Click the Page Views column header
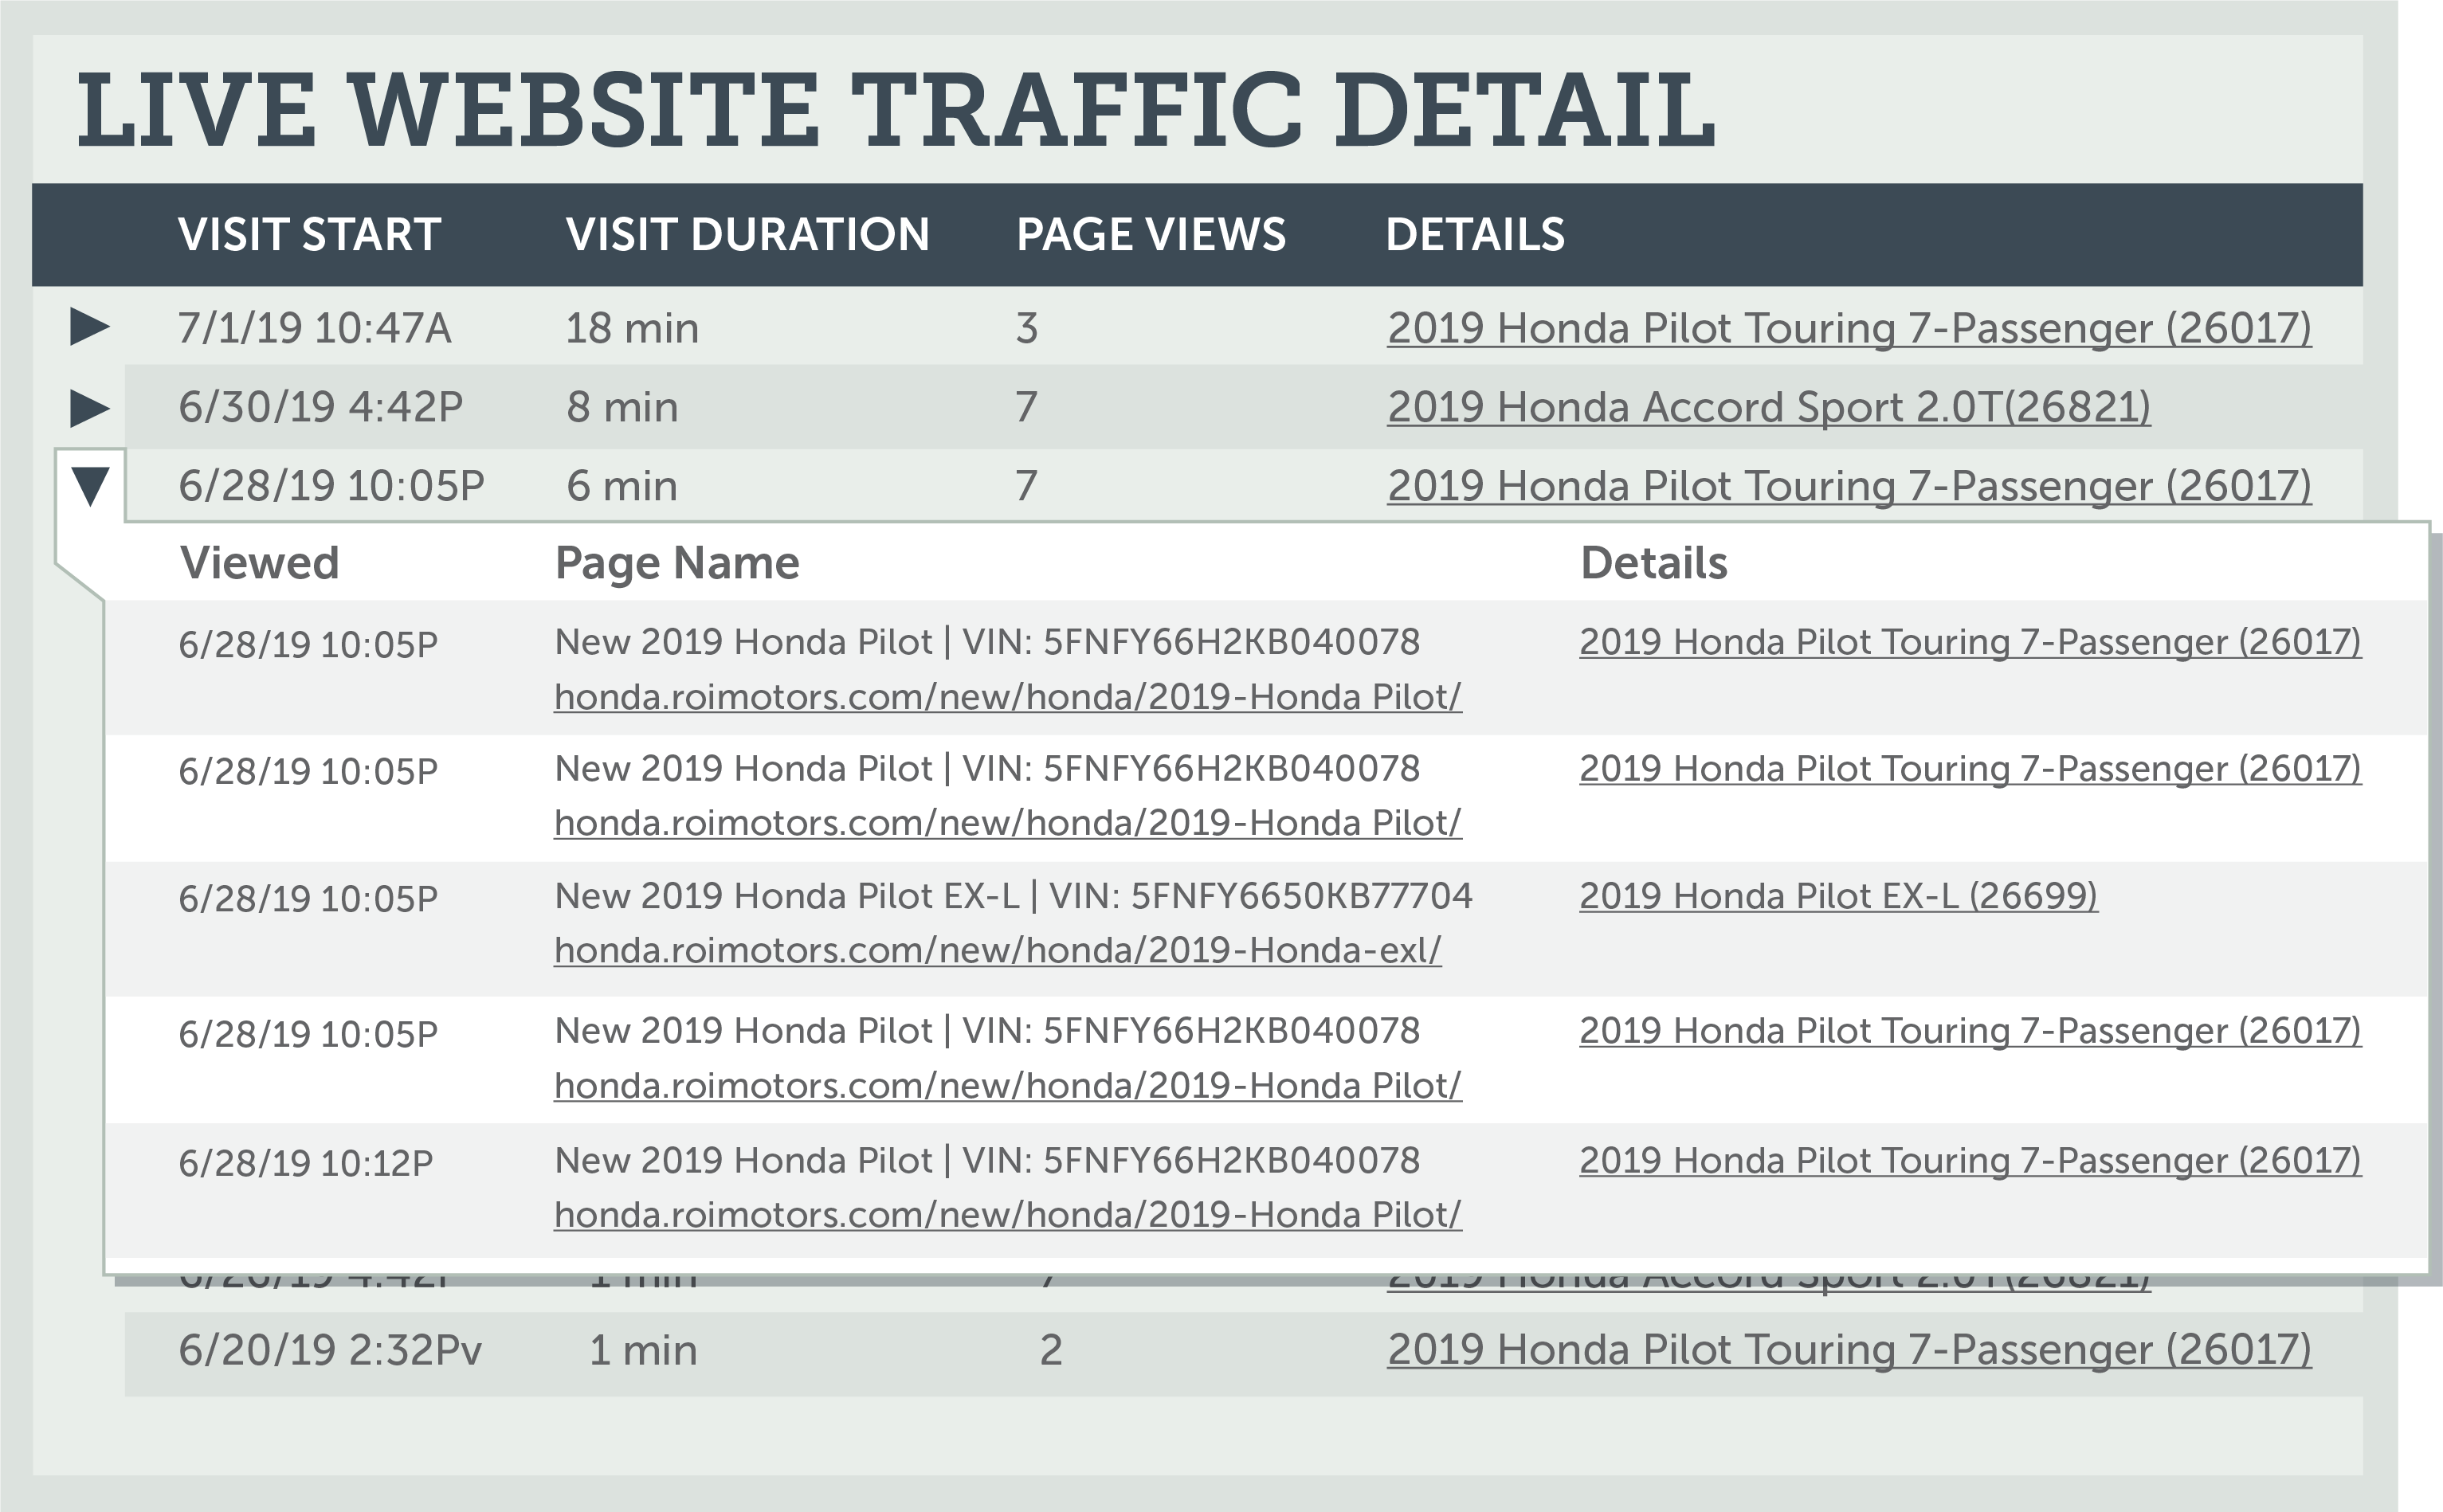 [x=1150, y=235]
